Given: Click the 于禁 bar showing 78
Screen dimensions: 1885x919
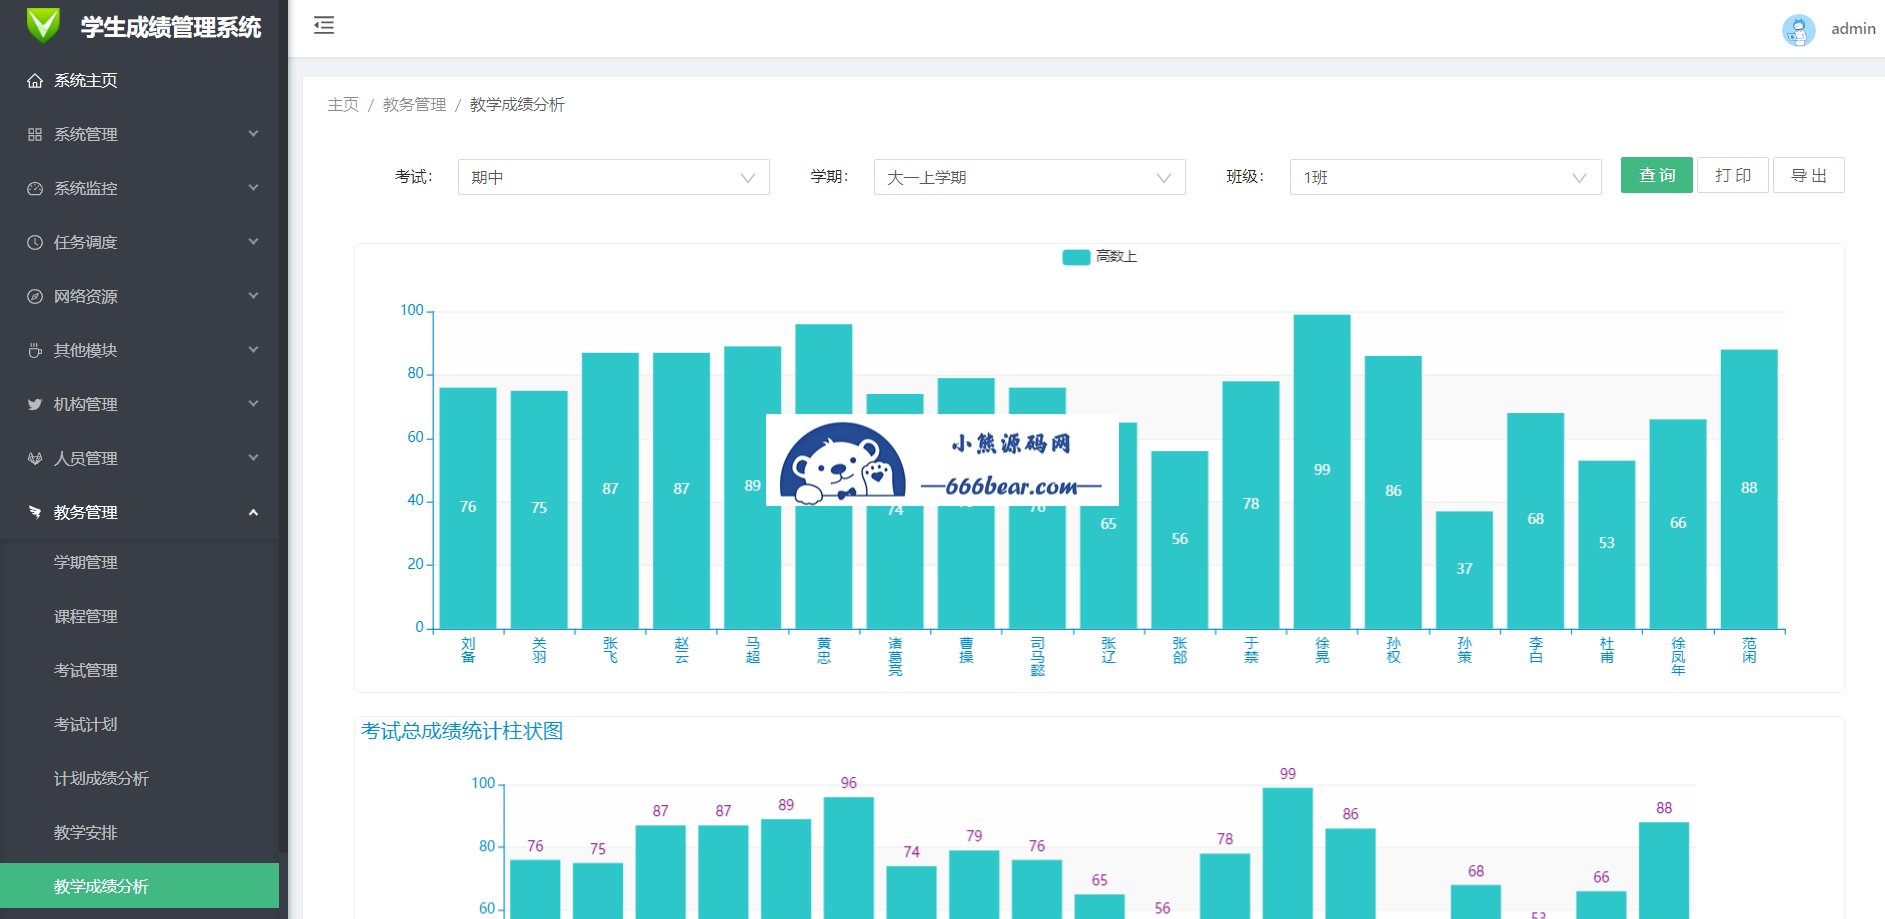Looking at the screenshot, I should (x=1251, y=505).
